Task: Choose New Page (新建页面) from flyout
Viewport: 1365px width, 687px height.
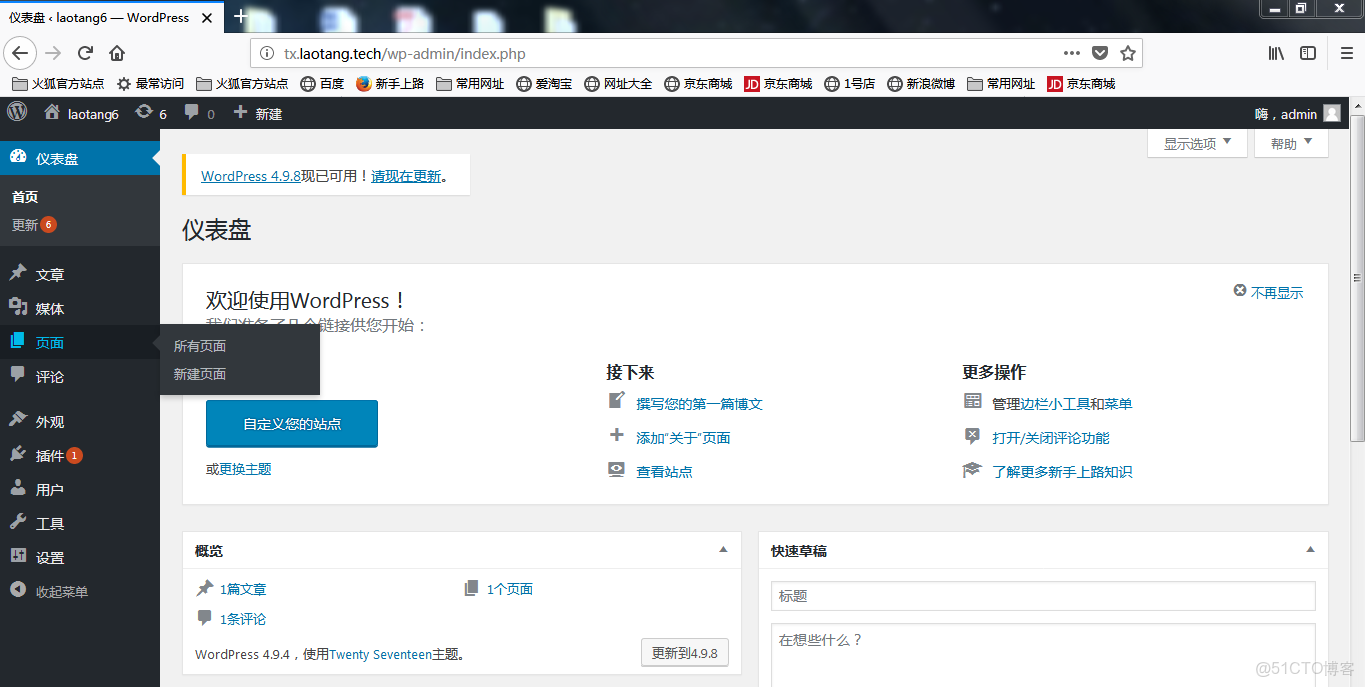Action: coord(200,374)
